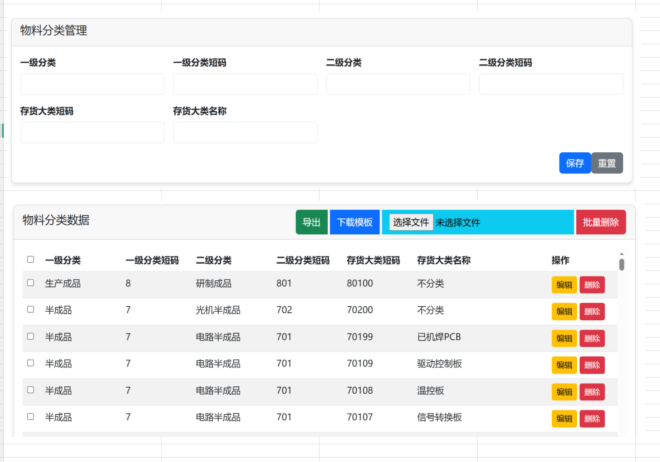Click the gray 重置 reset button
This screenshot has width=660, height=462.
pyautogui.click(x=607, y=163)
